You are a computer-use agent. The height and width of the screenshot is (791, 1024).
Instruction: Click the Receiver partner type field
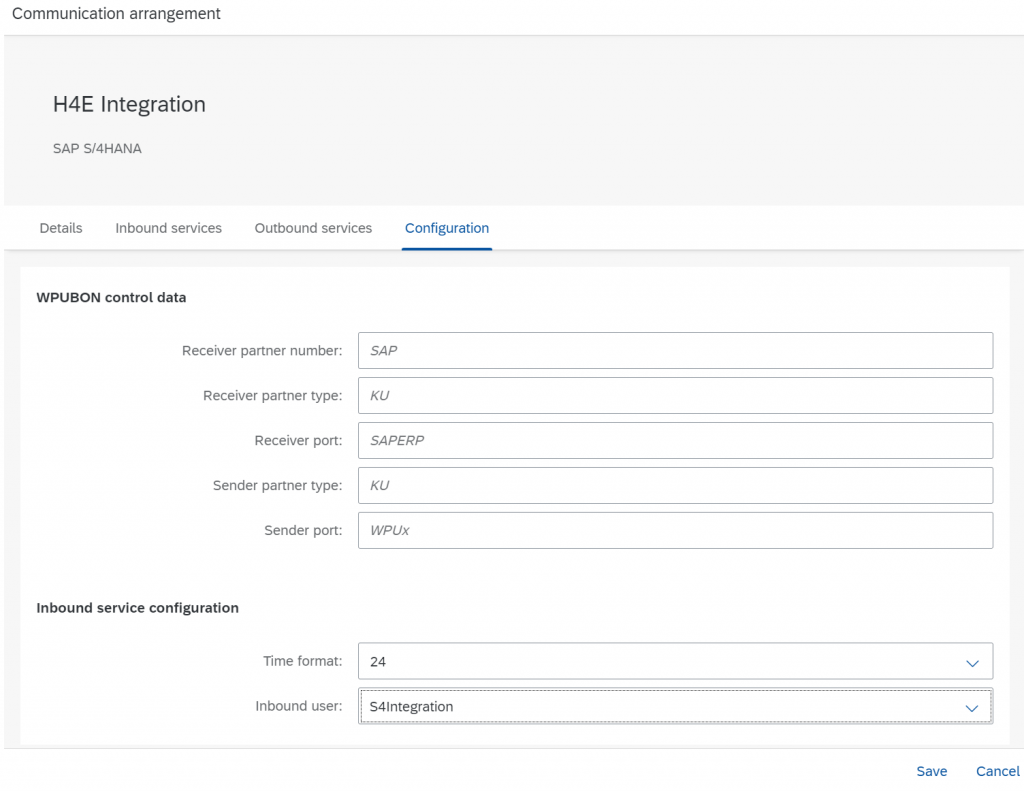[675, 395]
